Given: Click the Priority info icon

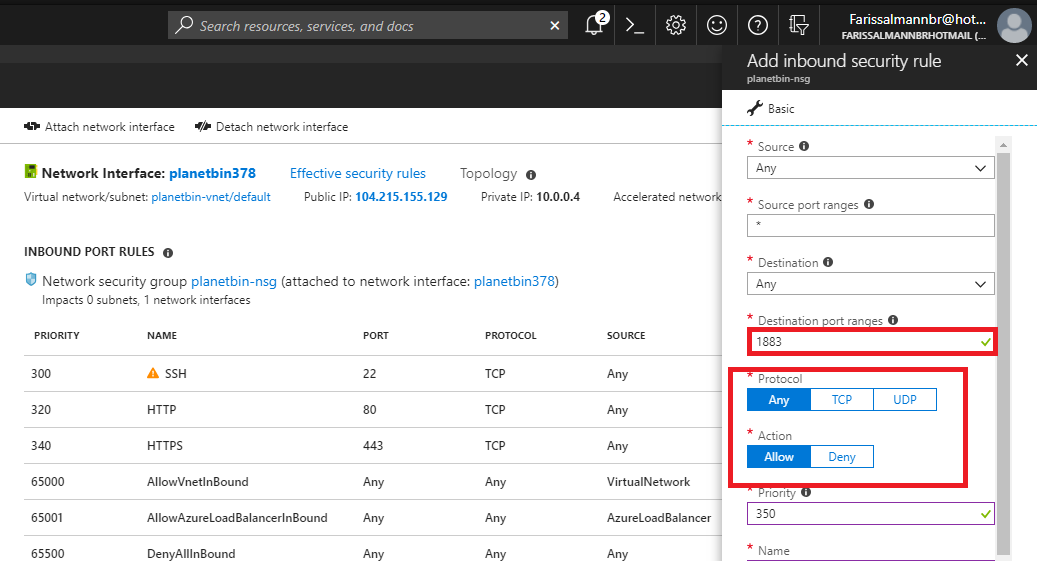Looking at the screenshot, I should click(806, 492).
